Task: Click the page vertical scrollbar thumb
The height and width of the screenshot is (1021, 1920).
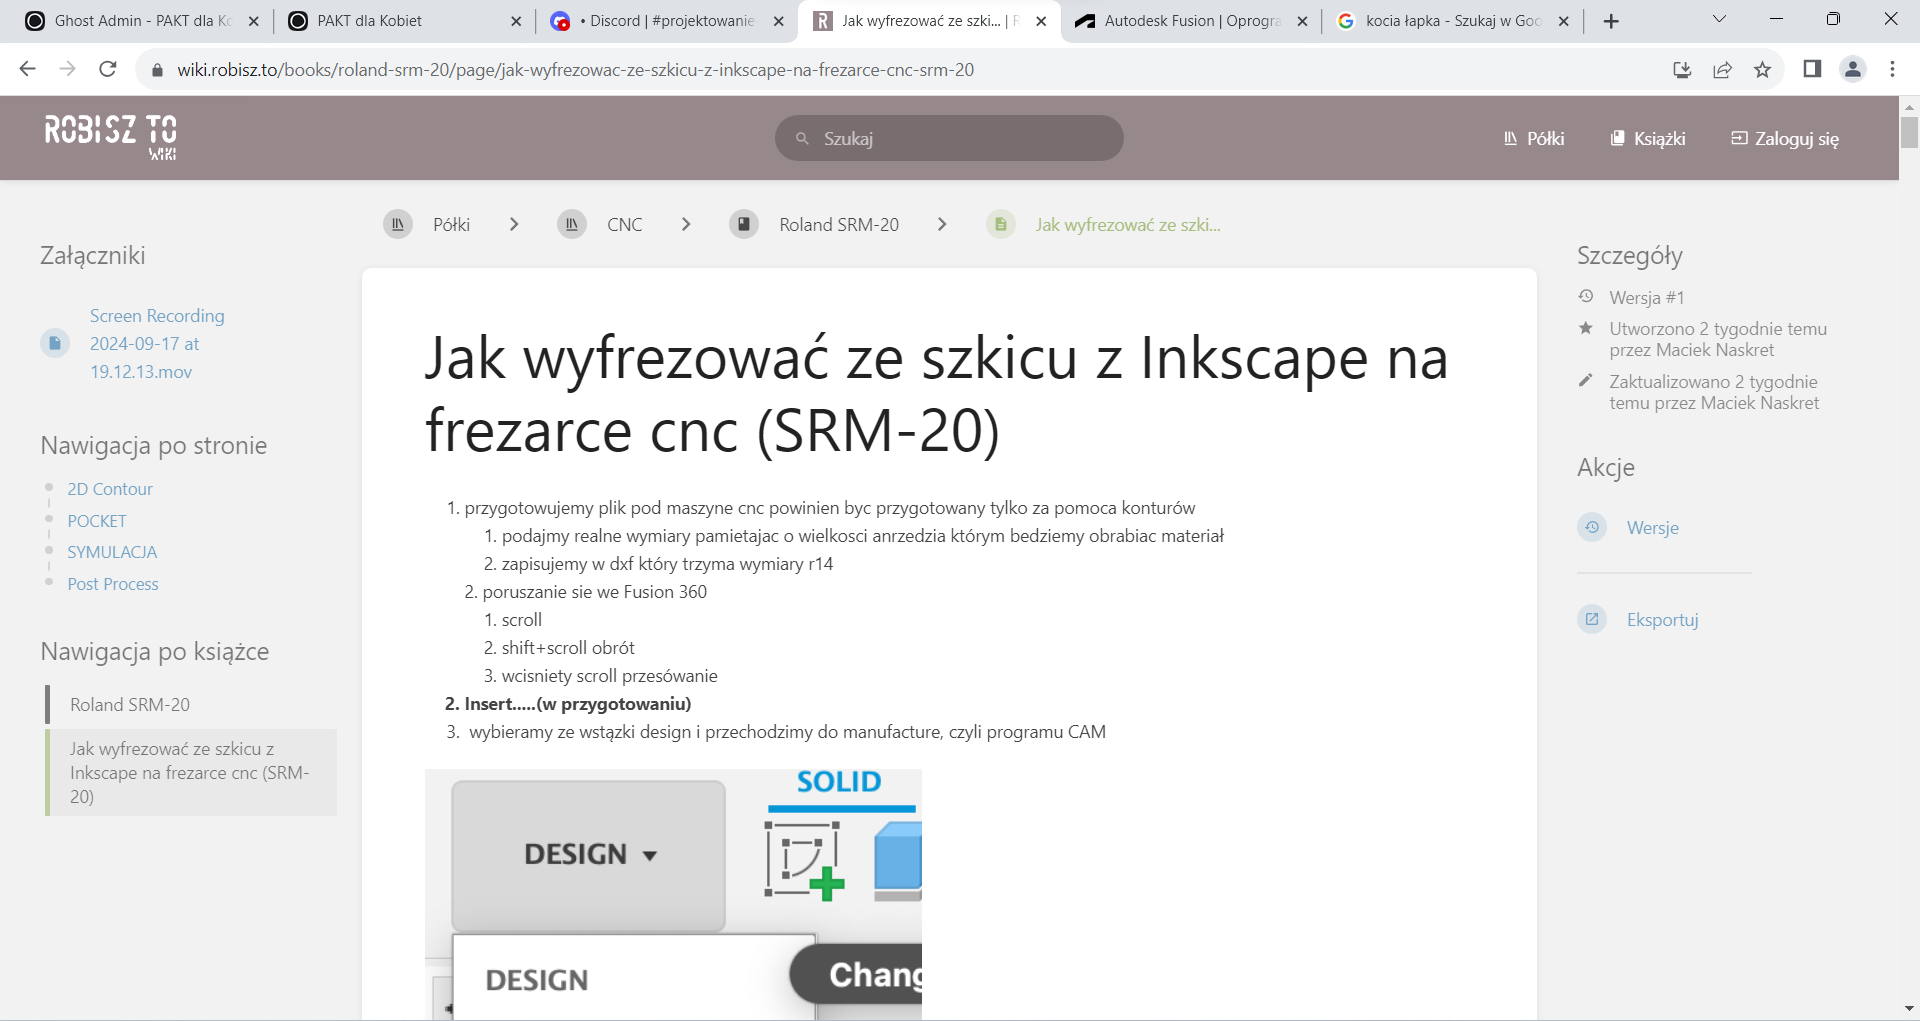Action: (x=1909, y=132)
